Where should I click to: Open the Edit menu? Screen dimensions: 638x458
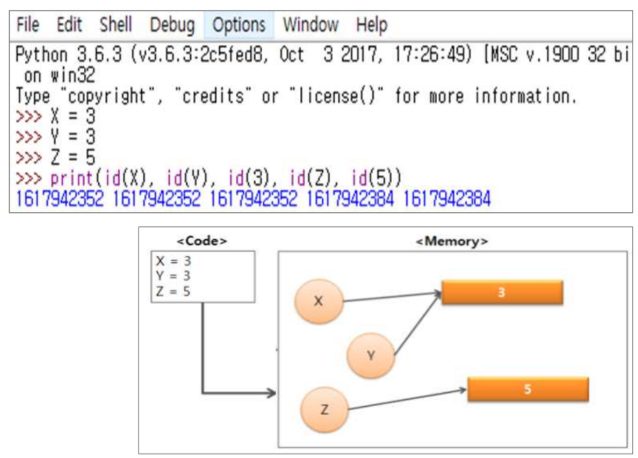click(x=69, y=25)
